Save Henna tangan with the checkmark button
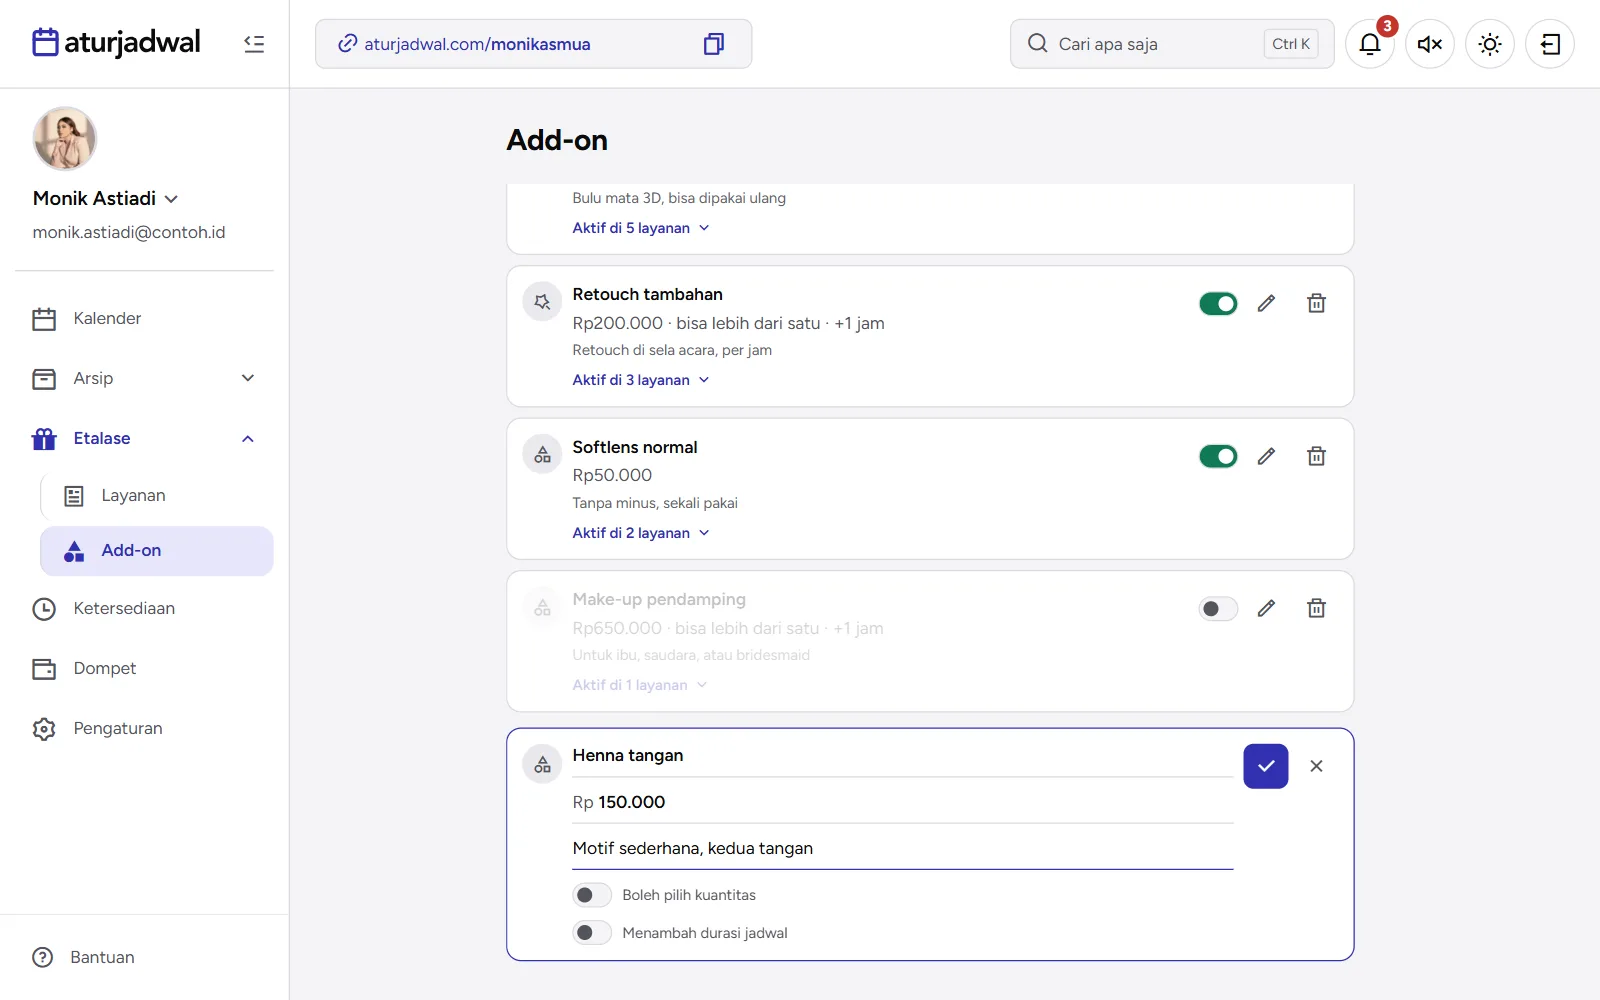 point(1266,766)
